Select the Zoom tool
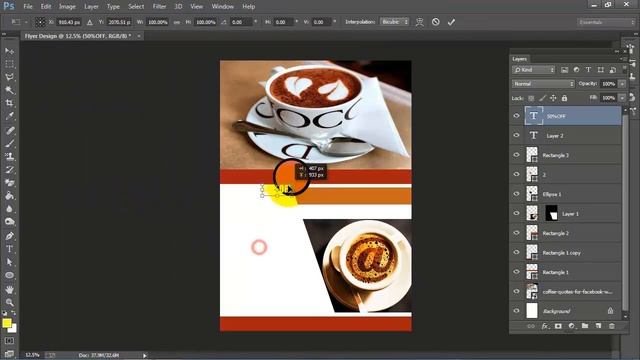 point(9,302)
